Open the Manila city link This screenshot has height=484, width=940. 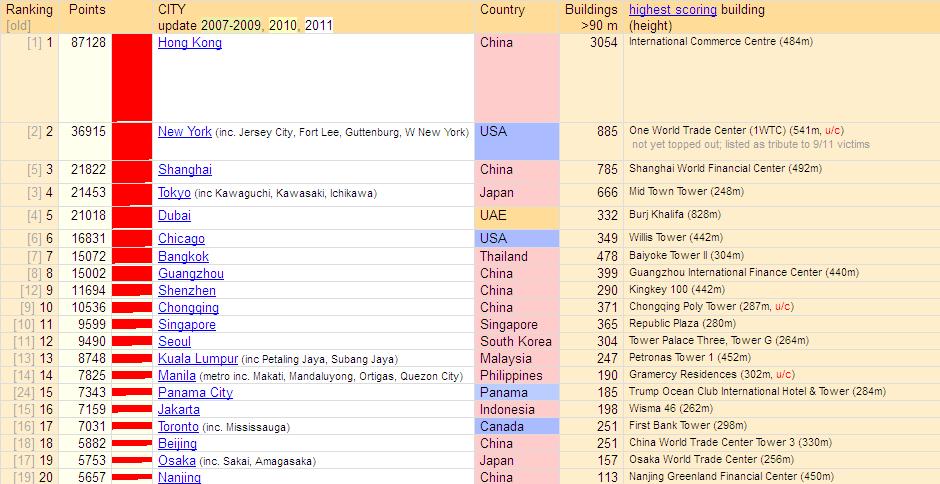[x=177, y=375]
